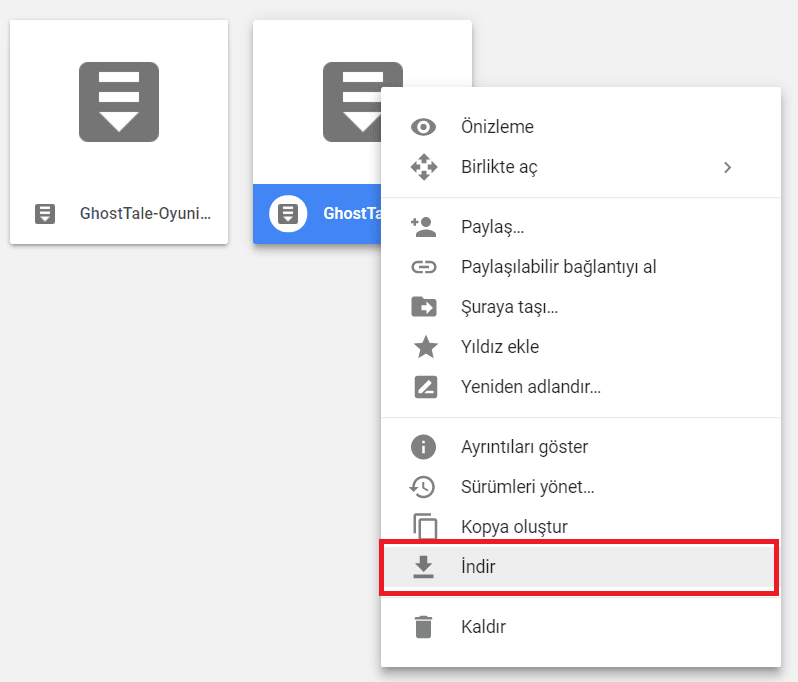The image size is (798, 682).
Task: Choose Paylaş… in the context menu
Action: click(x=581, y=227)
